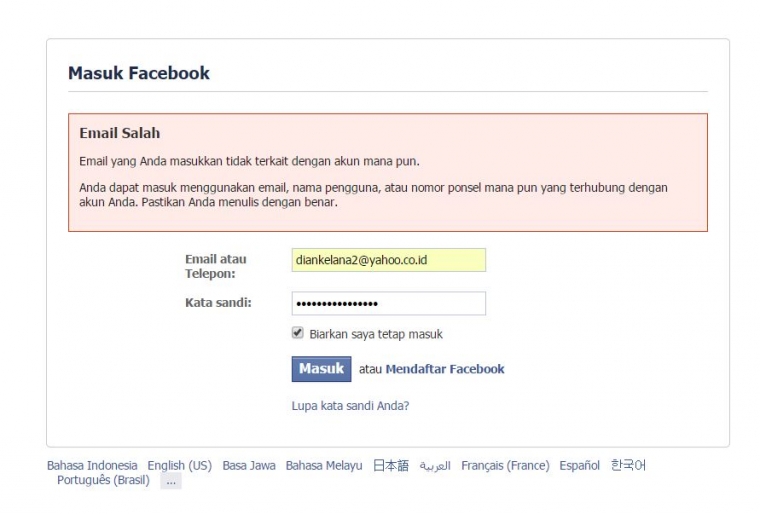Choose Basa Jawa language
760x514 pixels.
coord(249,466)
